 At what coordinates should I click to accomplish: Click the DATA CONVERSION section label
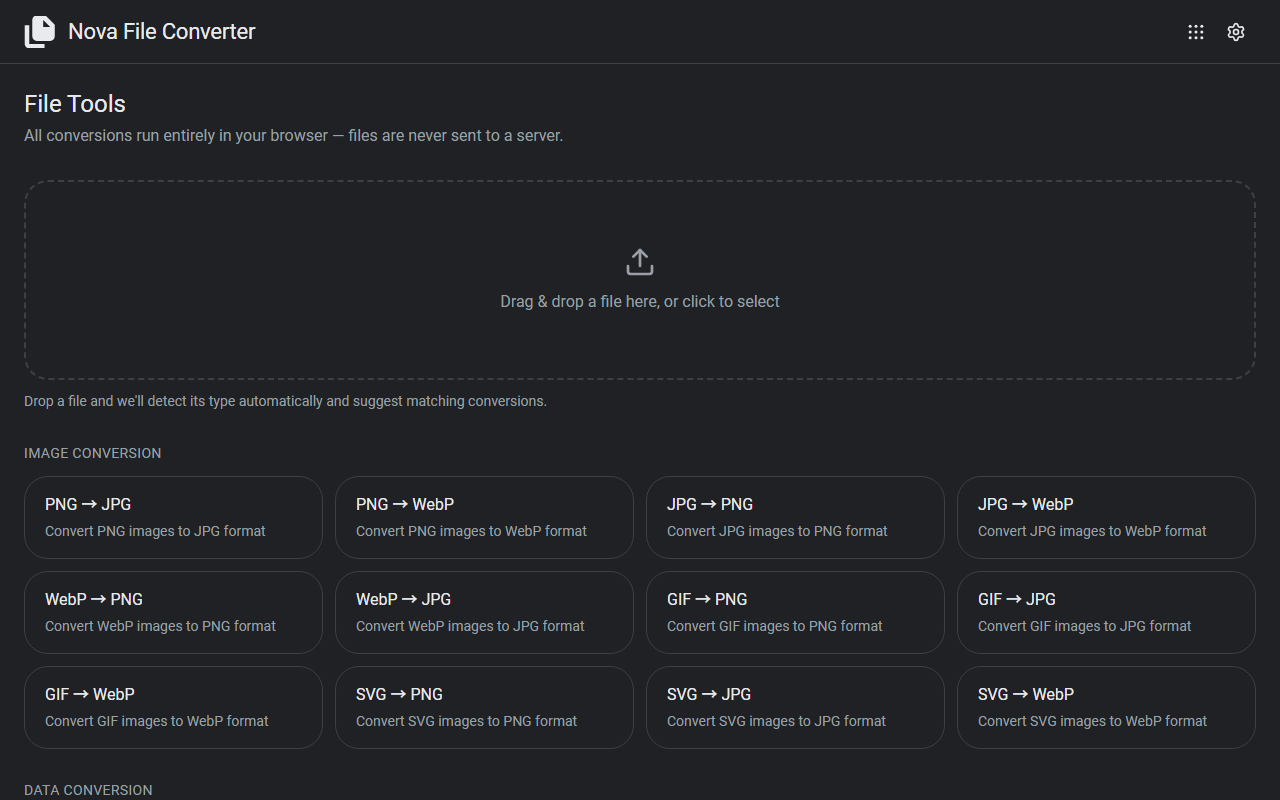pyautogui.click(x=88, y=790)
